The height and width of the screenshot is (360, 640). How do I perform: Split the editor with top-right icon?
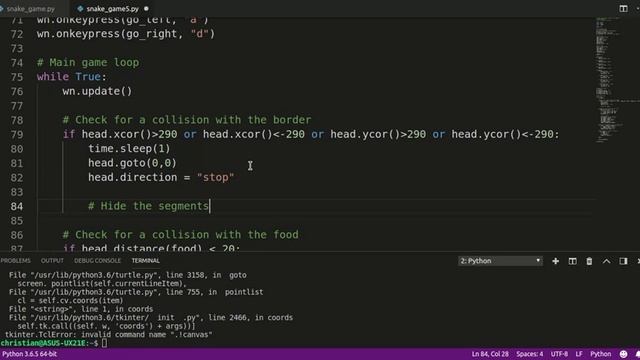click(623, 9)
